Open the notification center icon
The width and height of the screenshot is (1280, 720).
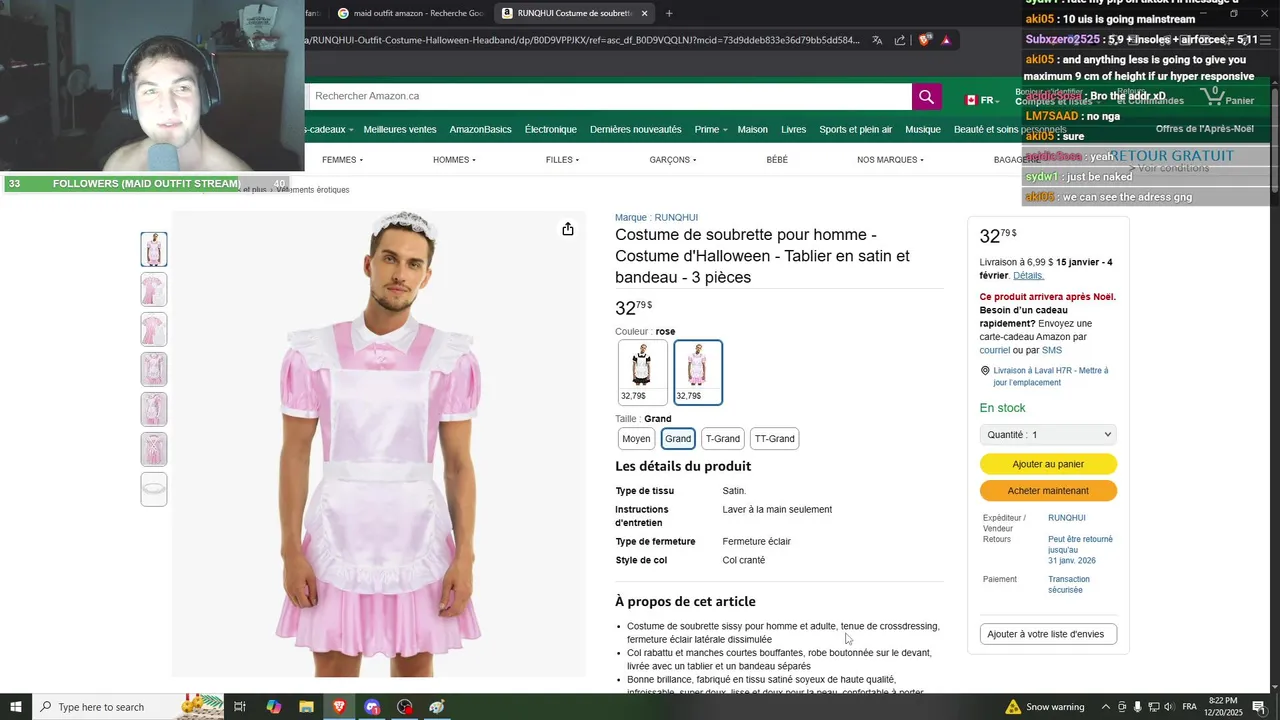(x=1259, y=707)
